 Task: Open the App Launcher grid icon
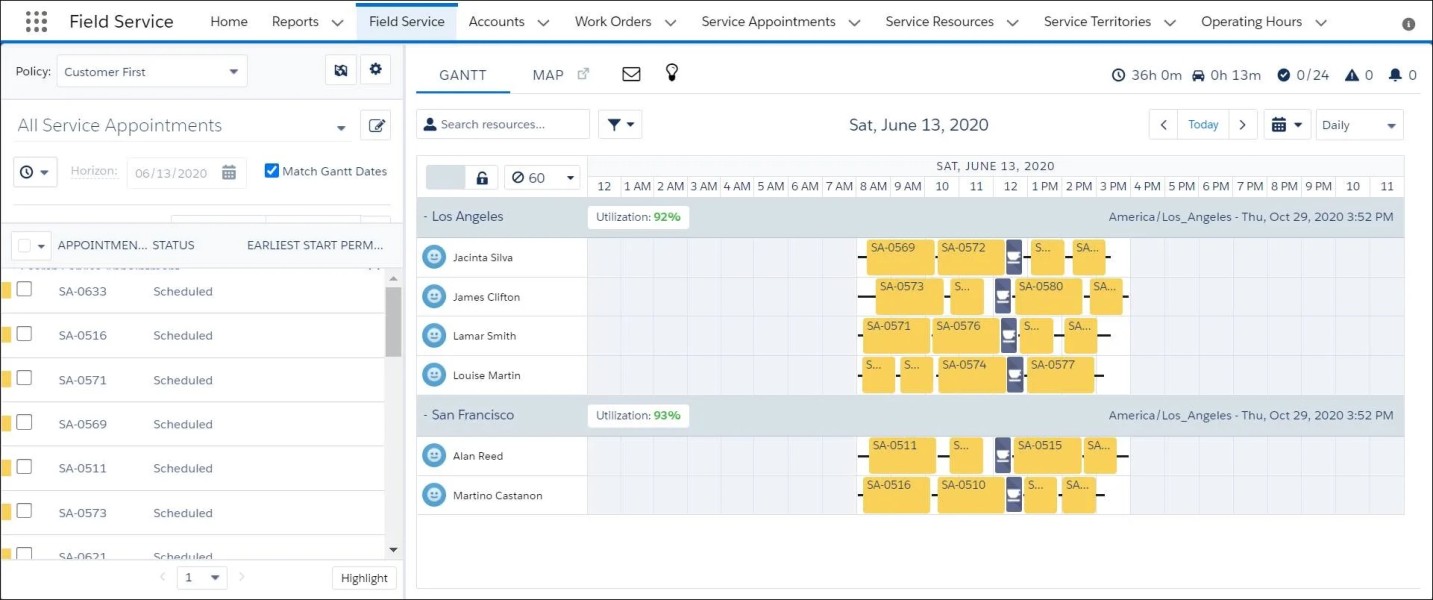point(36,21)
